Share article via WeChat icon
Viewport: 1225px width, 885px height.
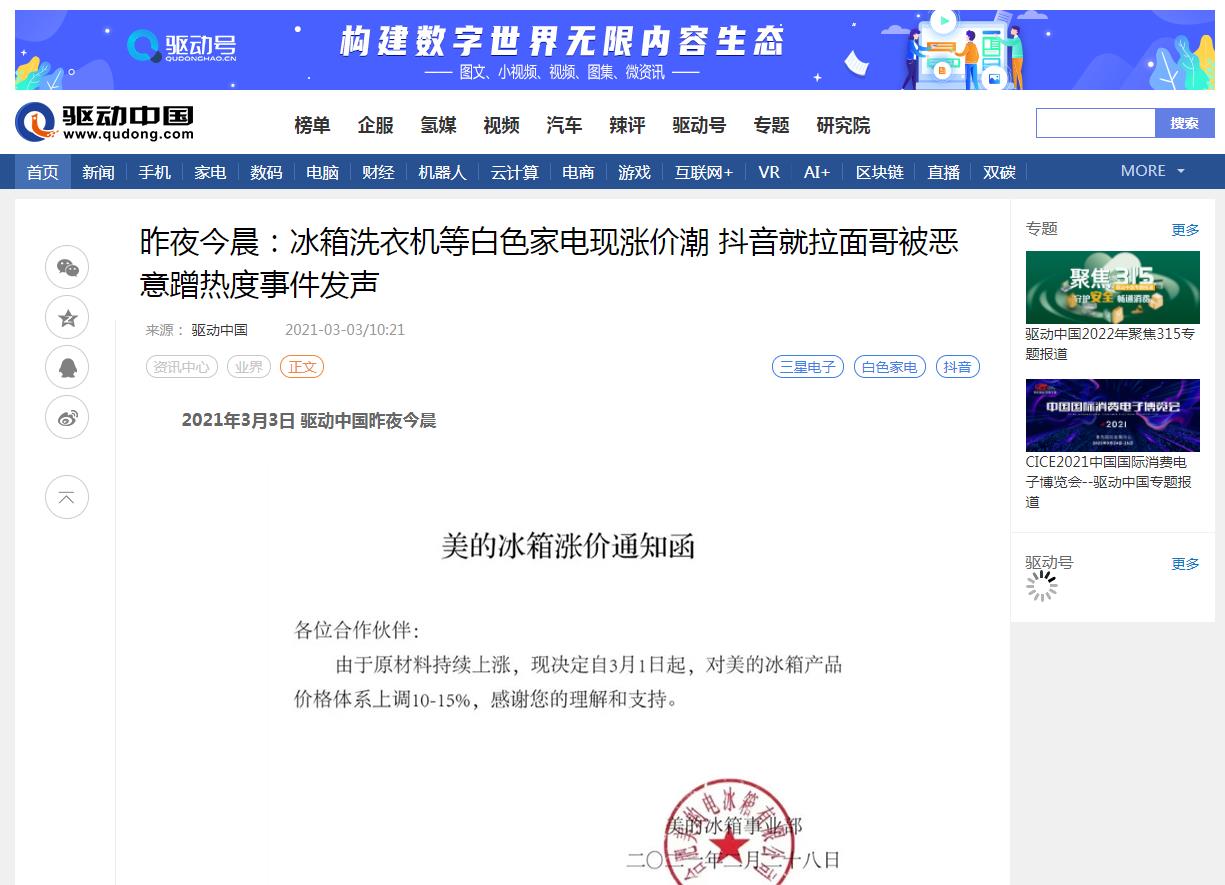tap(67, 267)
